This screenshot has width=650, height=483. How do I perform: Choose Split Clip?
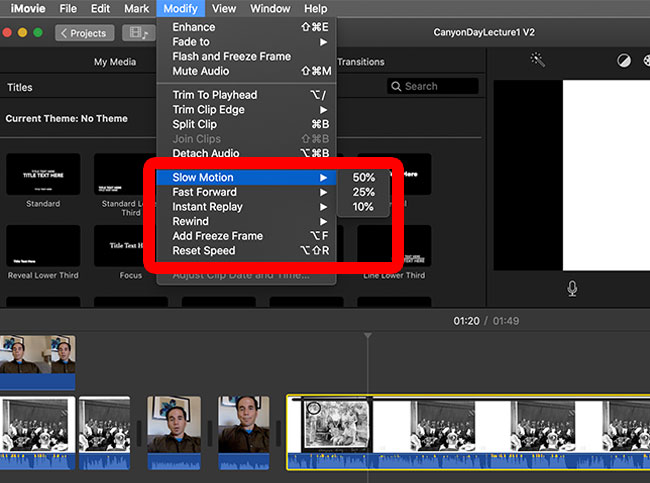[246, 124]
